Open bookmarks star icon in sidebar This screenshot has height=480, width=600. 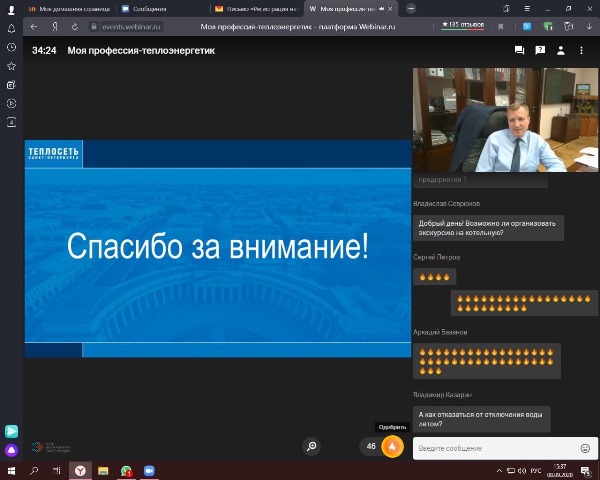point(11,66)
